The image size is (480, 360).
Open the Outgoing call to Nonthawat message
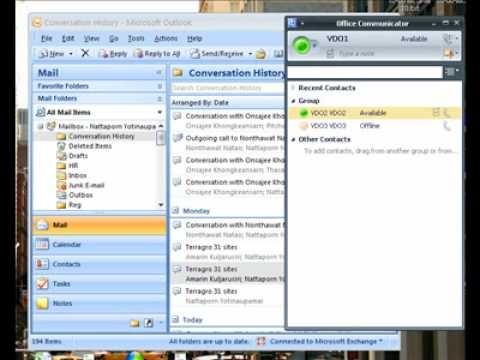228,143
